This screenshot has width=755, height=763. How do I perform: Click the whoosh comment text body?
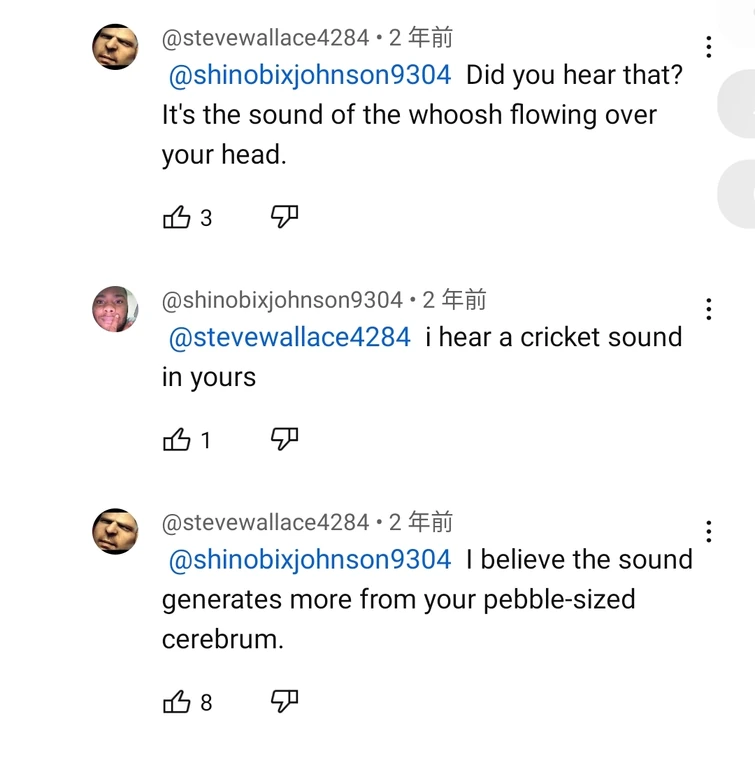tap(409, 116)
